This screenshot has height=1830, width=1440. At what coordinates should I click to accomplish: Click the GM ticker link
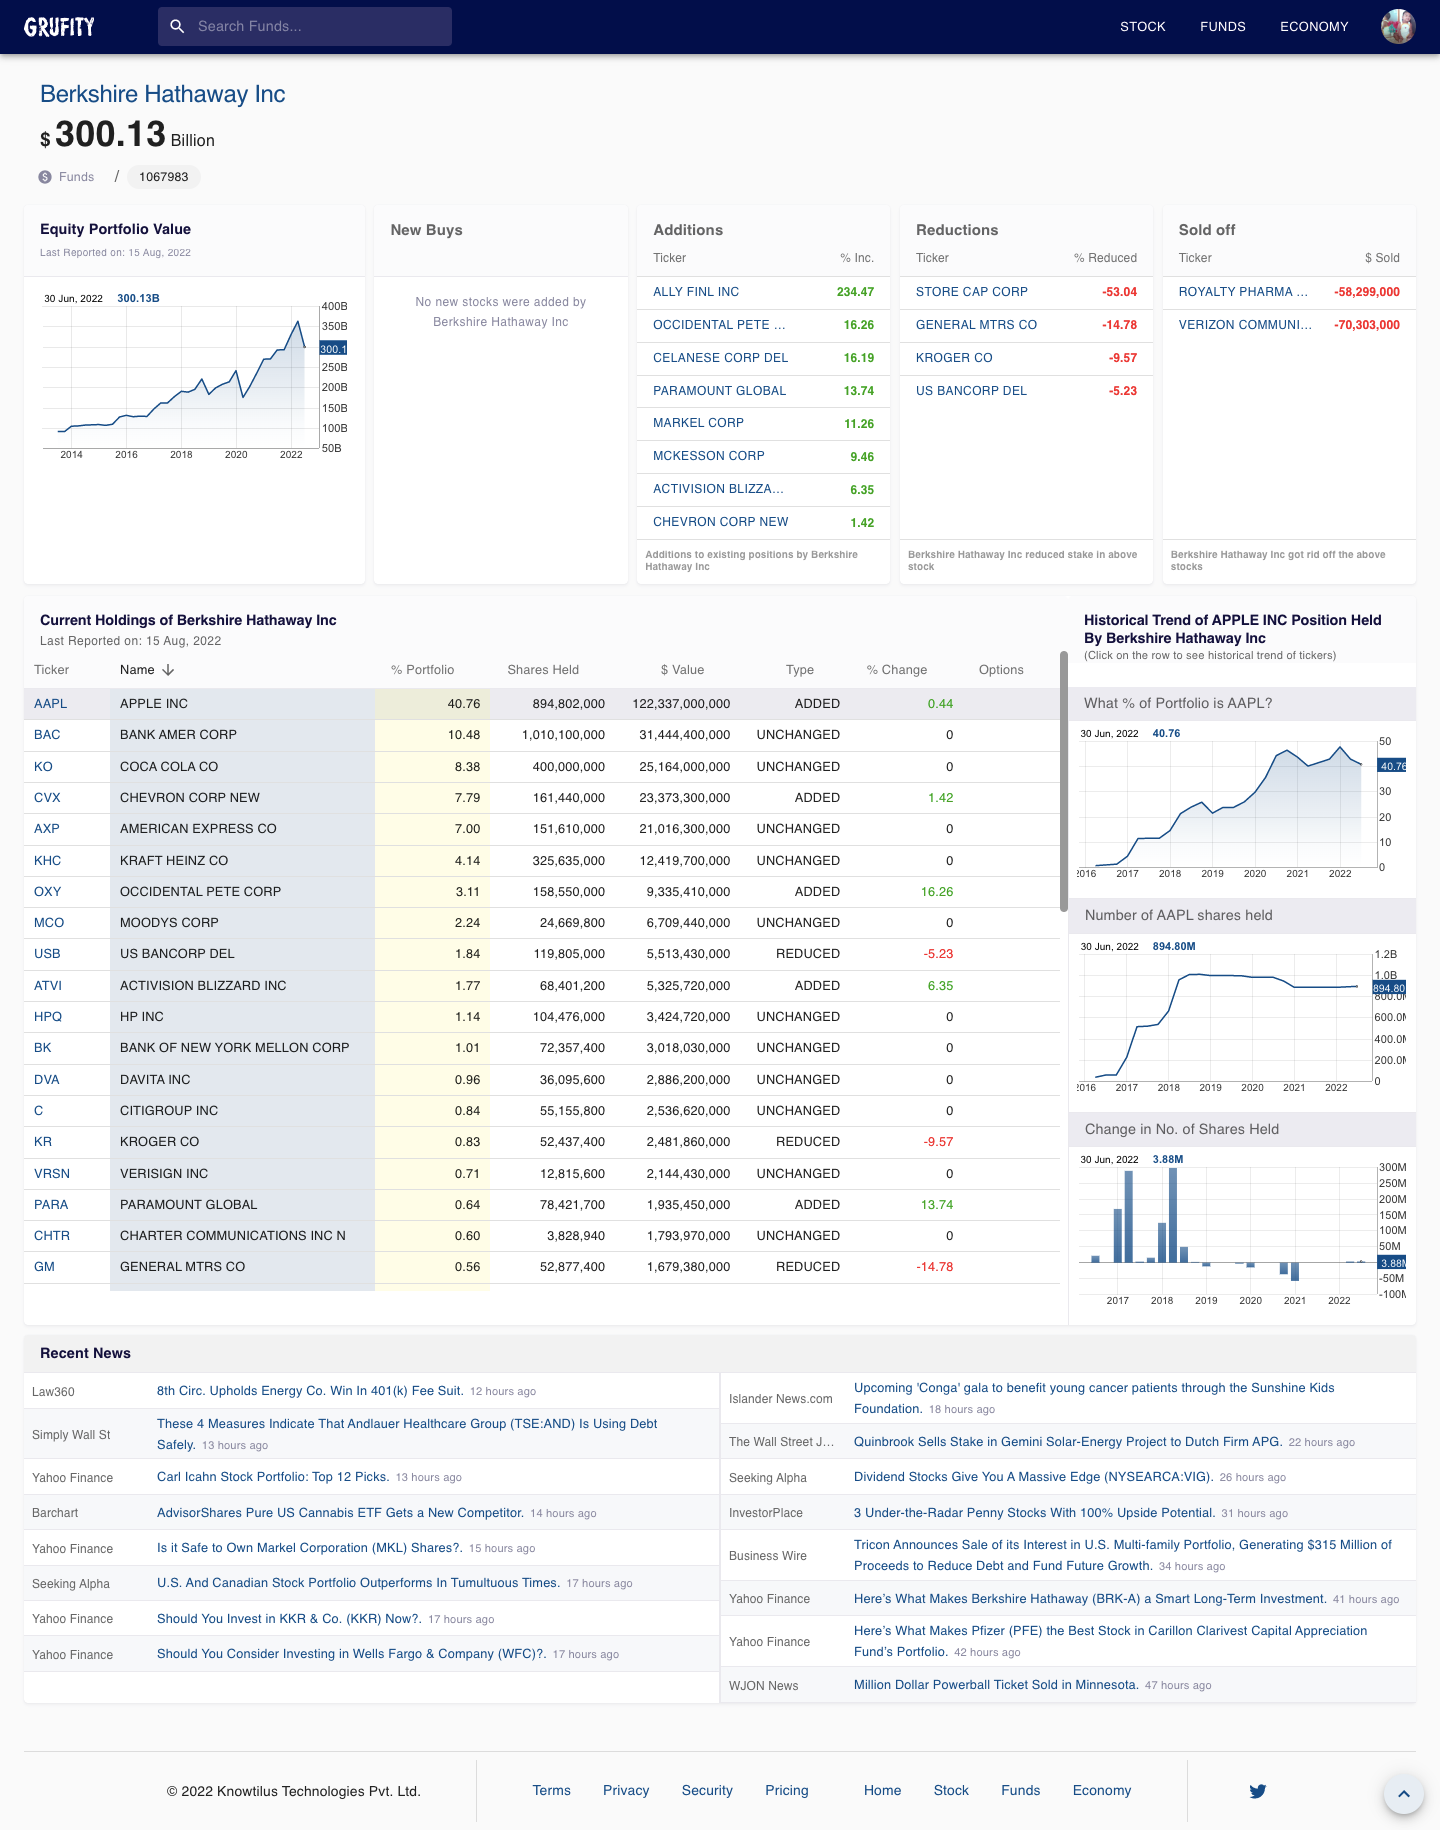click(x=44, y=1267)
